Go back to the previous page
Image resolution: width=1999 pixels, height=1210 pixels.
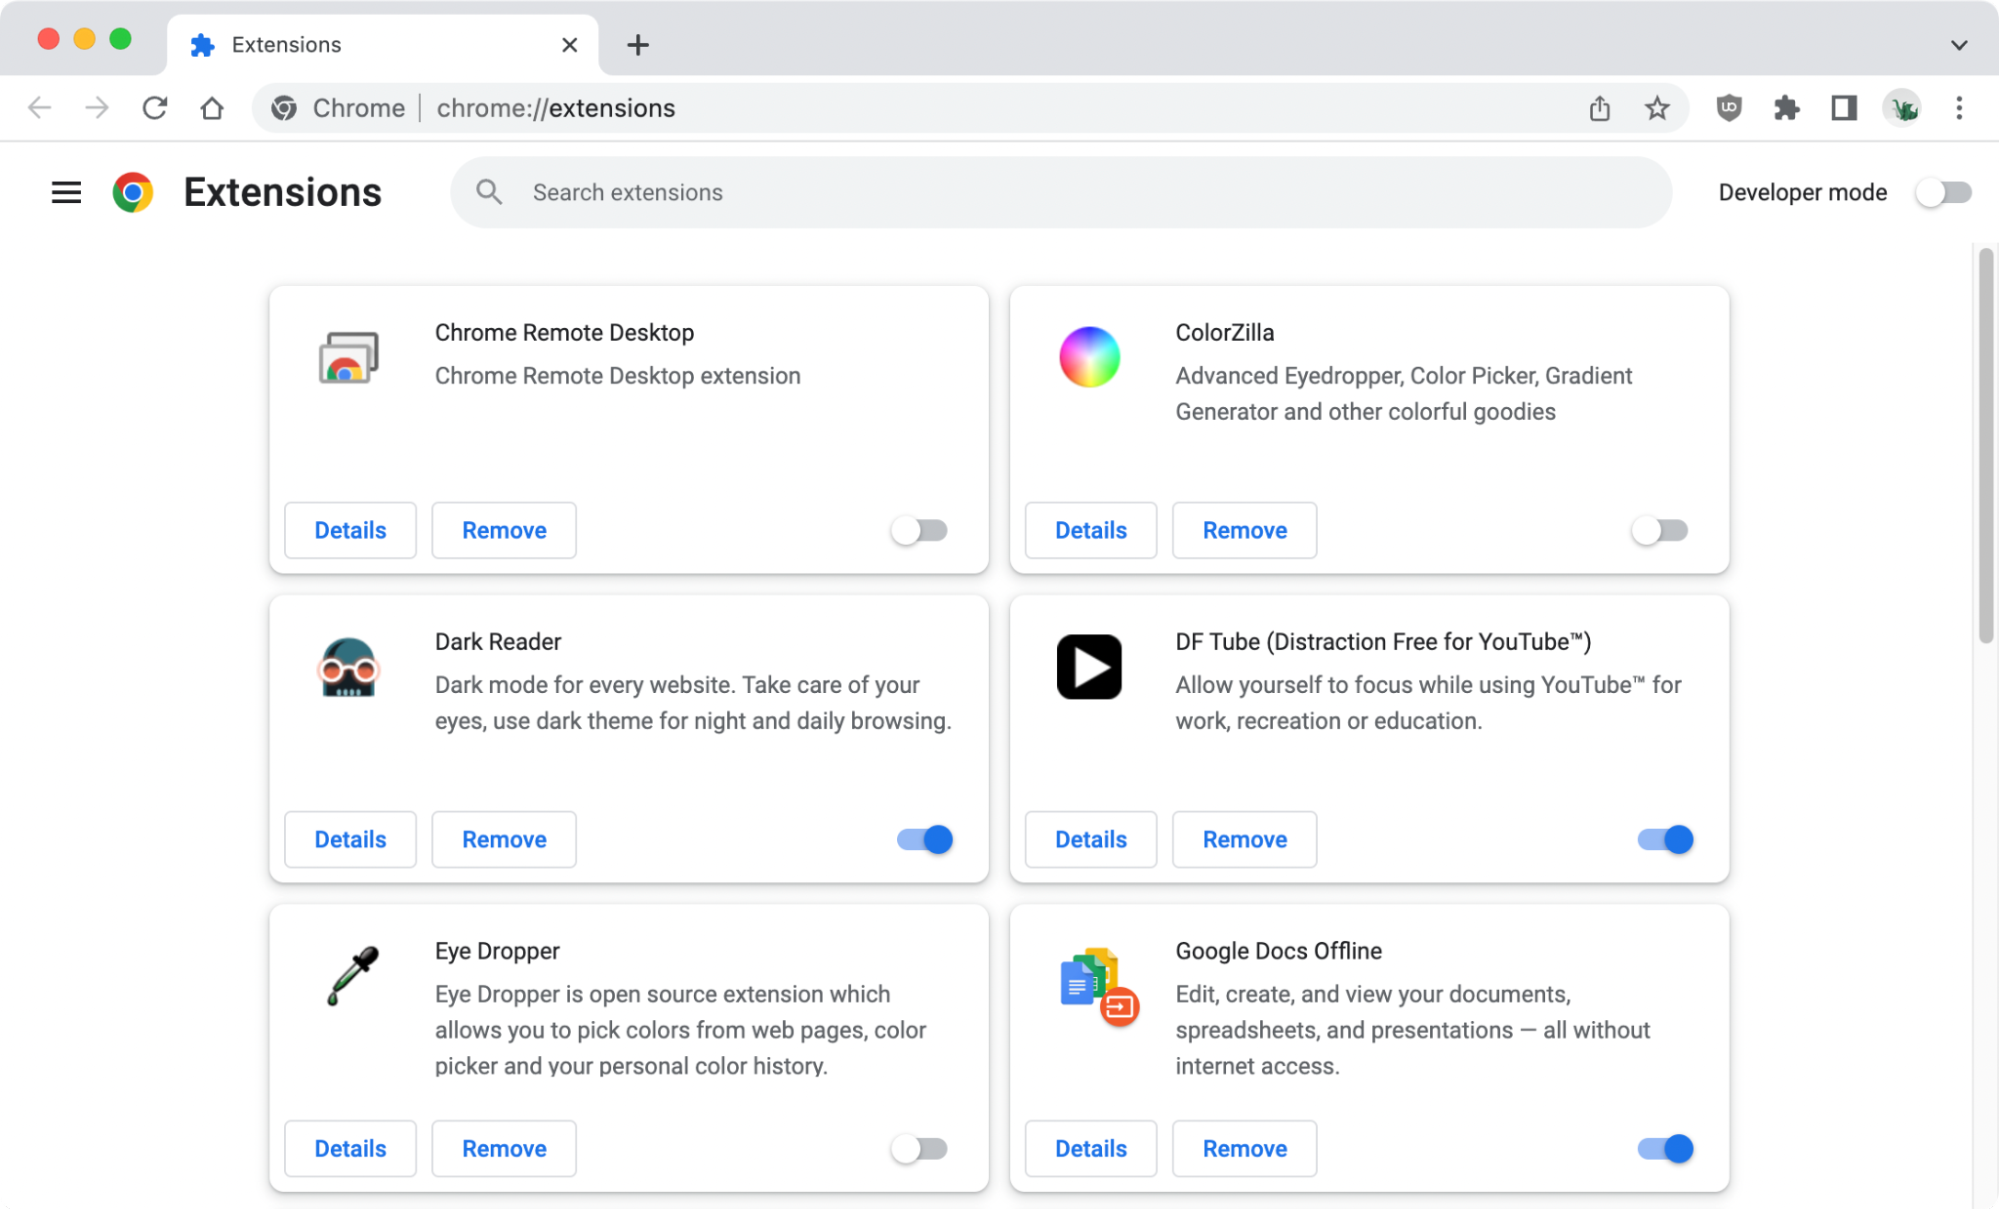pos(39,108)
